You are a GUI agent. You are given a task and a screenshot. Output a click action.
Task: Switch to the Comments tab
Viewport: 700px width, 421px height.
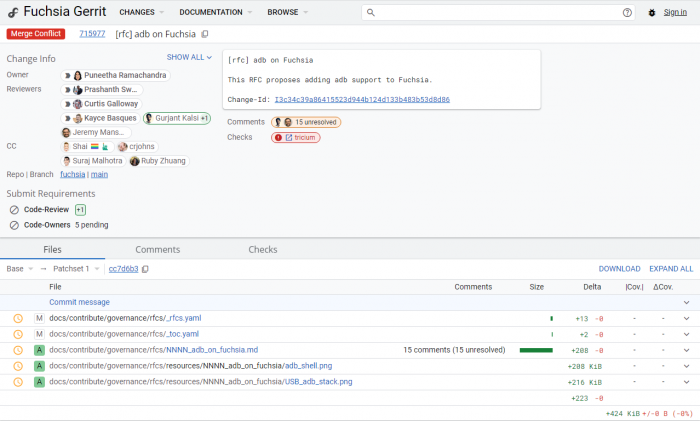point(158,250)
